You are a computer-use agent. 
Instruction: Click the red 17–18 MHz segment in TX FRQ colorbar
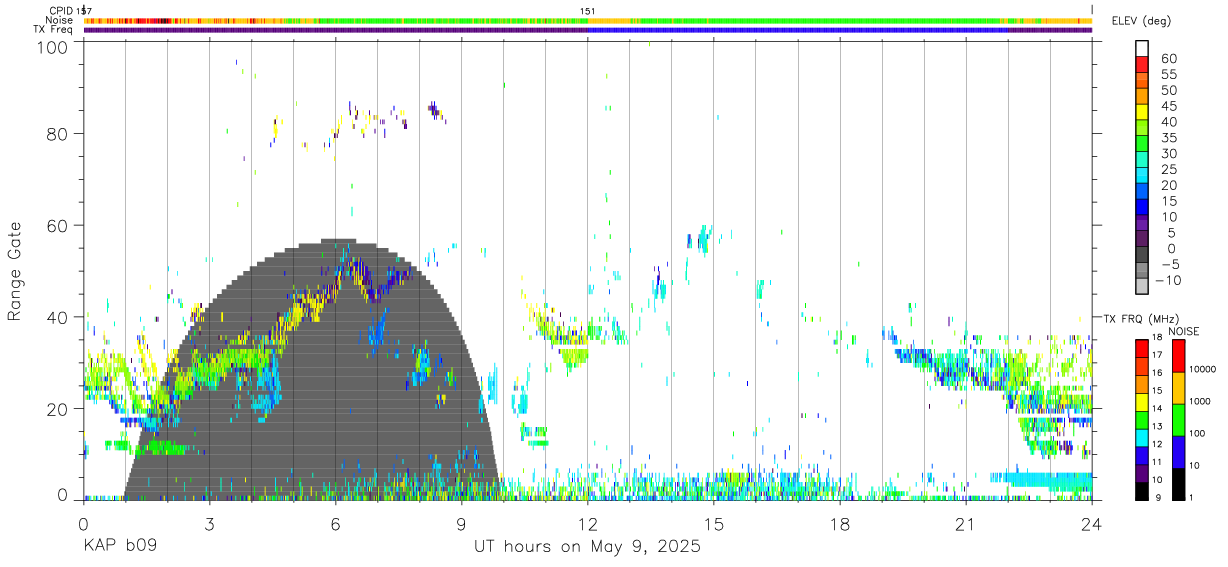[1142, 347]
